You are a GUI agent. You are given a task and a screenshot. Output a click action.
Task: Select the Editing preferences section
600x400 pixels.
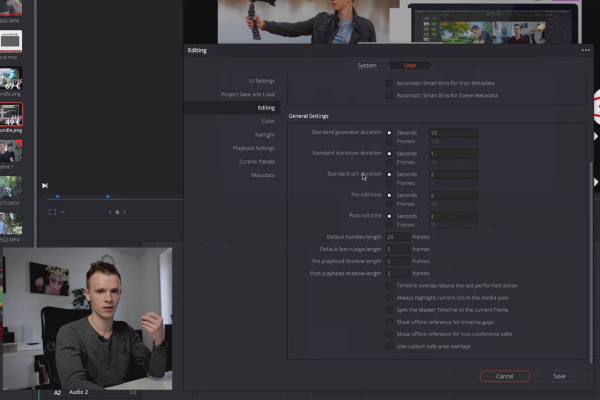(232, 108)
